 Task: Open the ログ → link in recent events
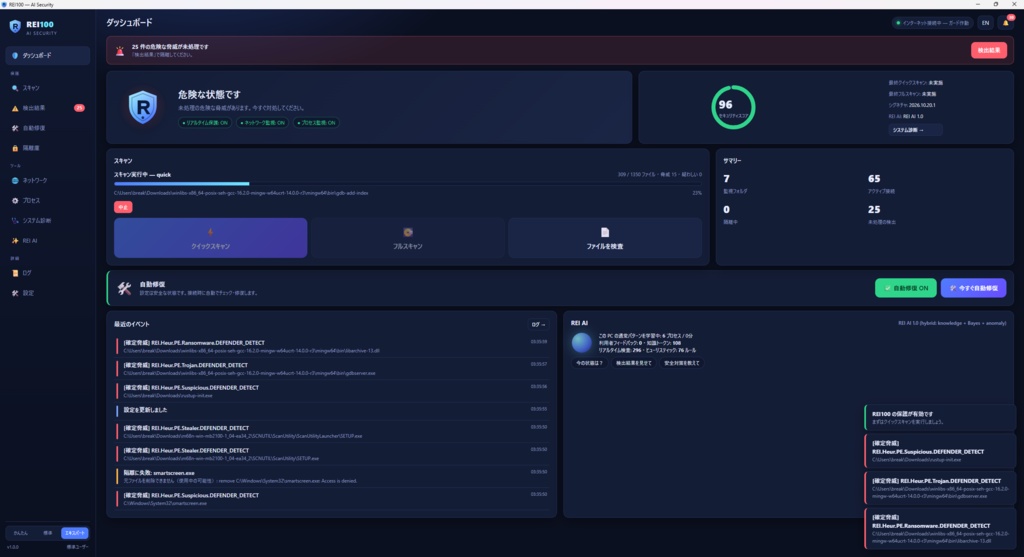538,325
